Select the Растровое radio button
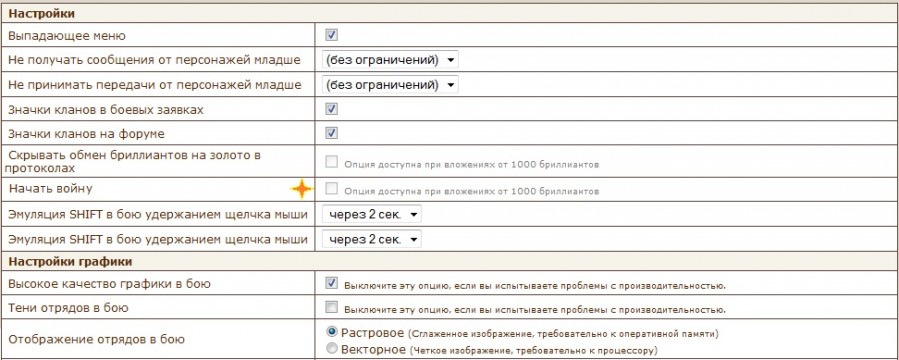899x360 pixels. pyautogui.click(x=331, y=331)
